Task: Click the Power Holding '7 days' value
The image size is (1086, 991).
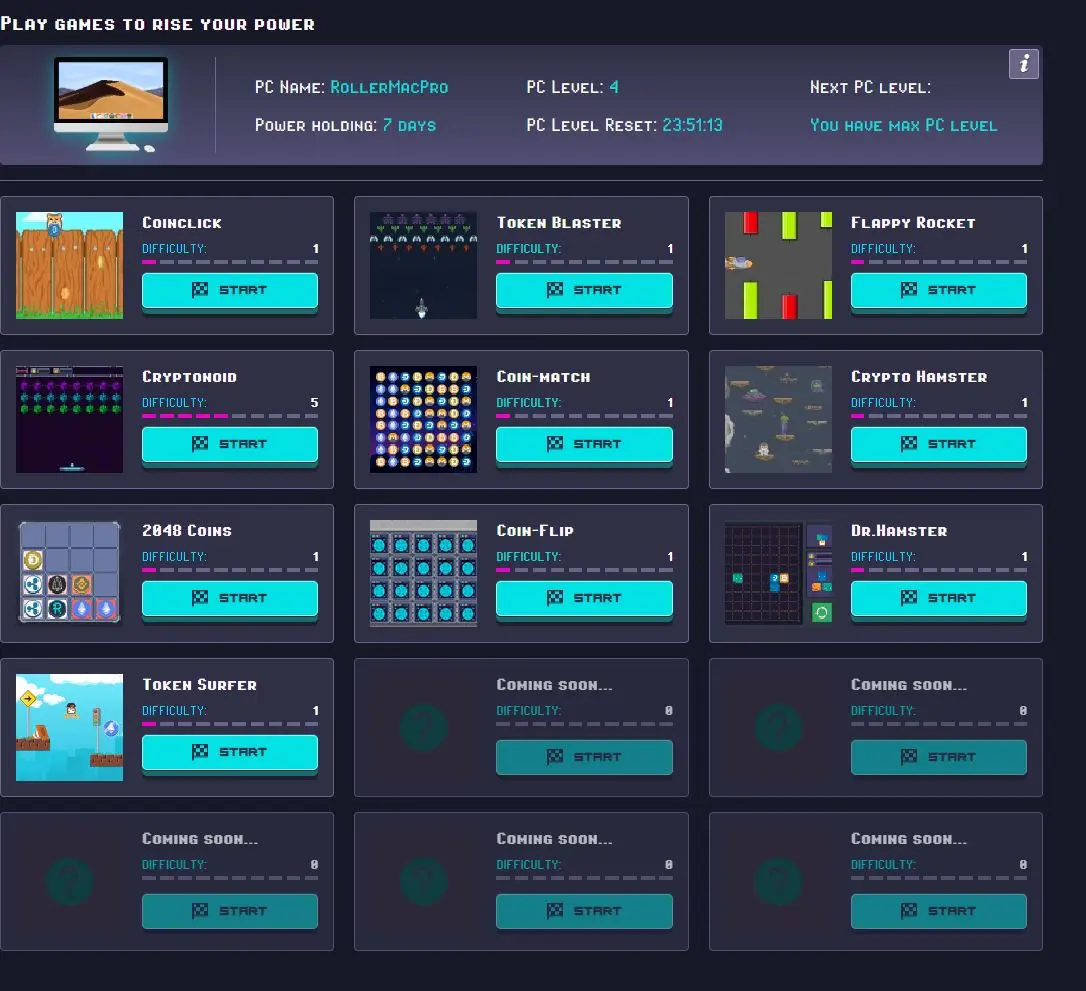Action: click(x=409, y=125)
